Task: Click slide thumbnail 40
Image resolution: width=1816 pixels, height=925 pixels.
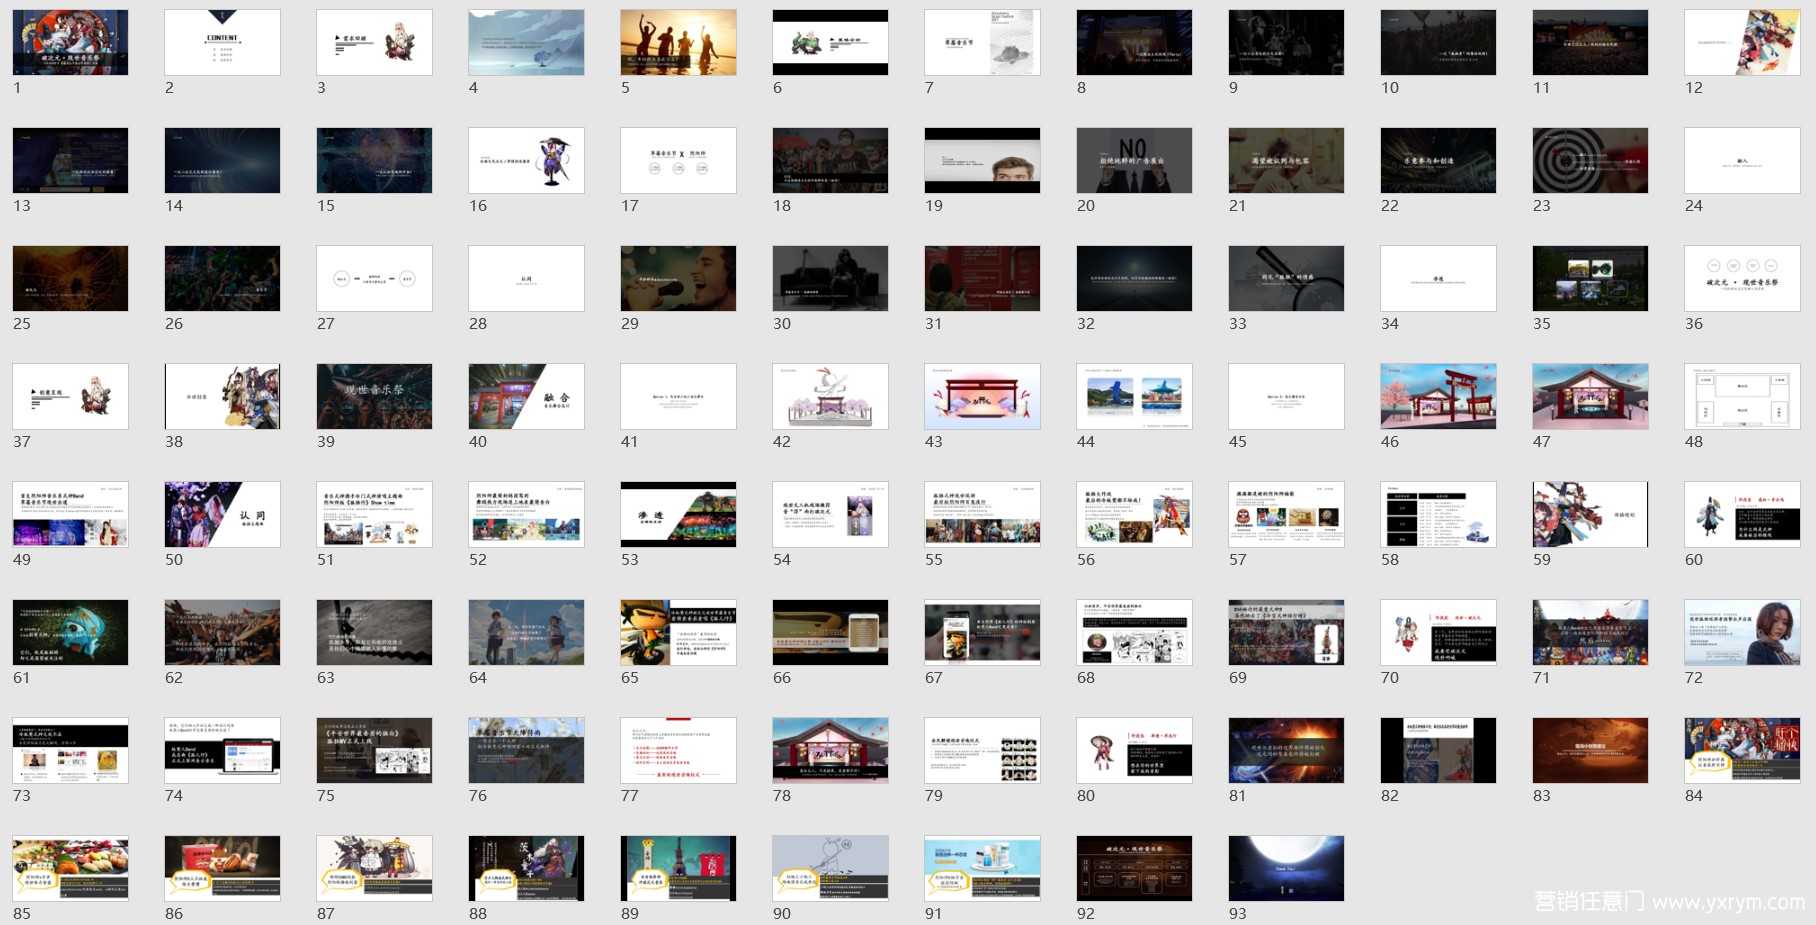Action: 526,396
